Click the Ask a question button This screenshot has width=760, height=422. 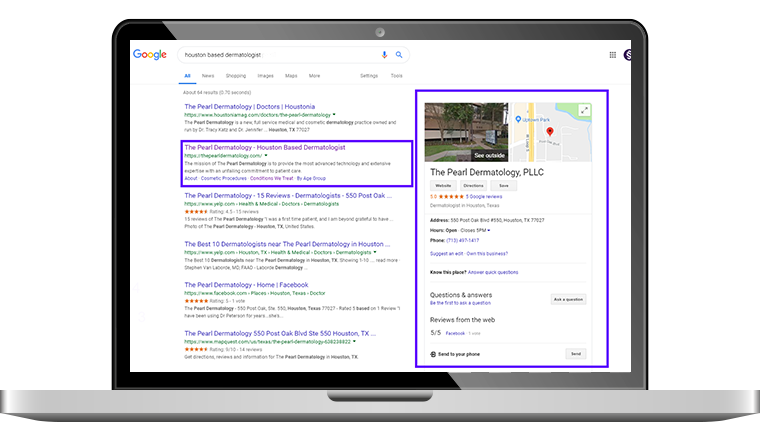pyautogui.click(x=568, y=299)
